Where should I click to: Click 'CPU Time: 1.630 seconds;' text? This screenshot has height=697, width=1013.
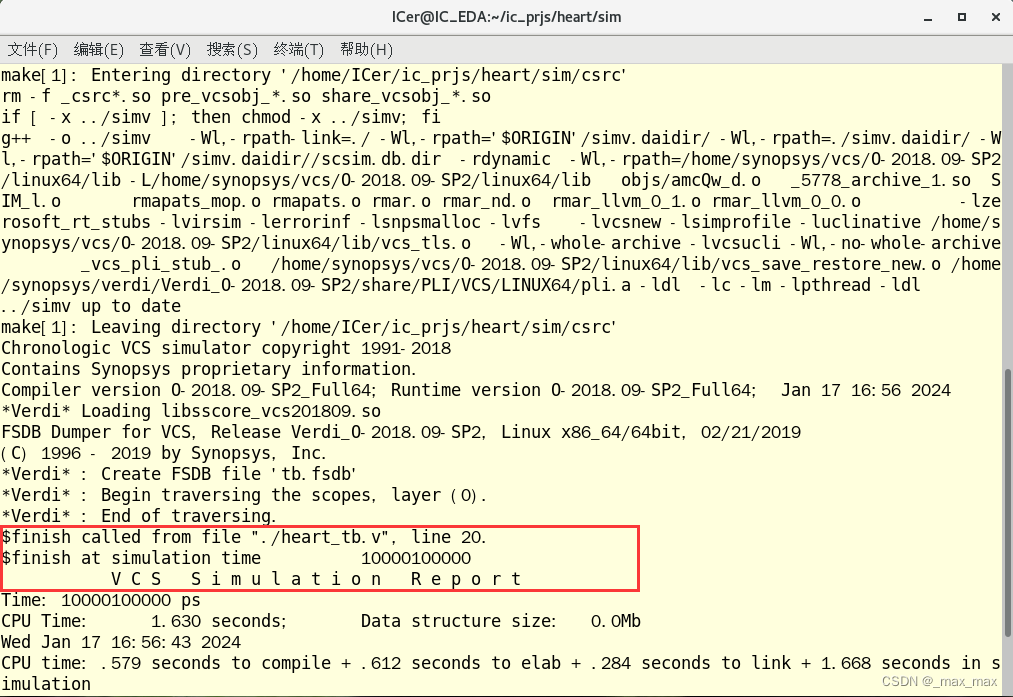point(144,621)
